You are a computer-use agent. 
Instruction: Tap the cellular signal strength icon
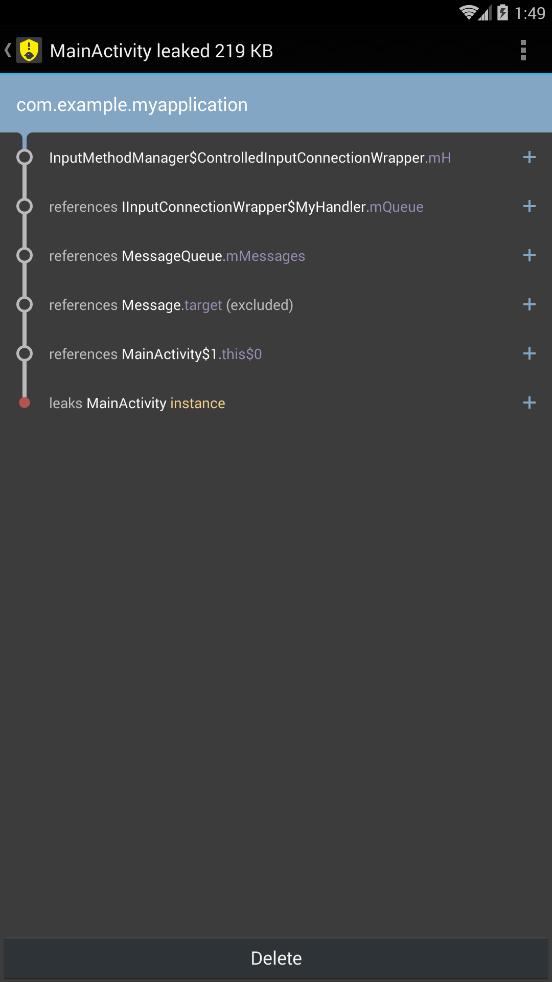pos(486,13)
